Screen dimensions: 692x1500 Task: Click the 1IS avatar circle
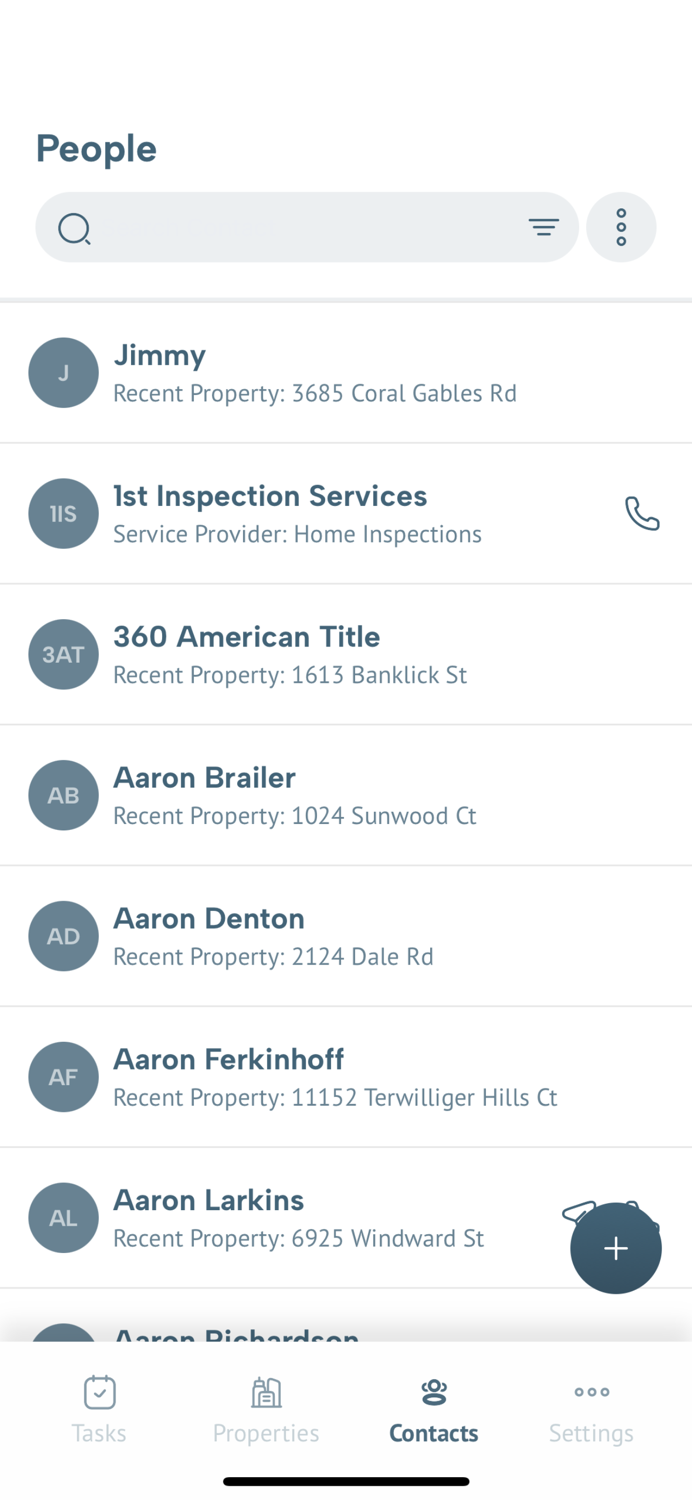[x=63, y=513]
